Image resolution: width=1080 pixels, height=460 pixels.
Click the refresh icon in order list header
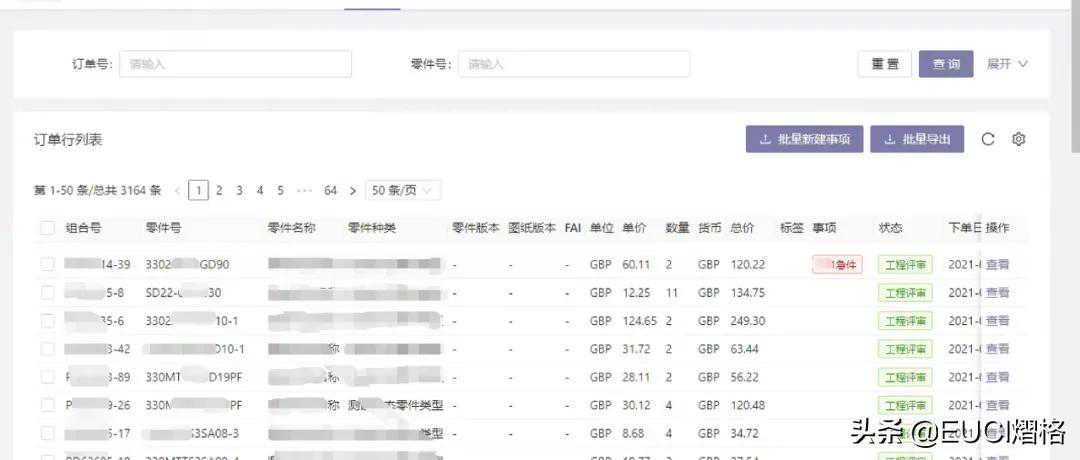click(988, 140)
